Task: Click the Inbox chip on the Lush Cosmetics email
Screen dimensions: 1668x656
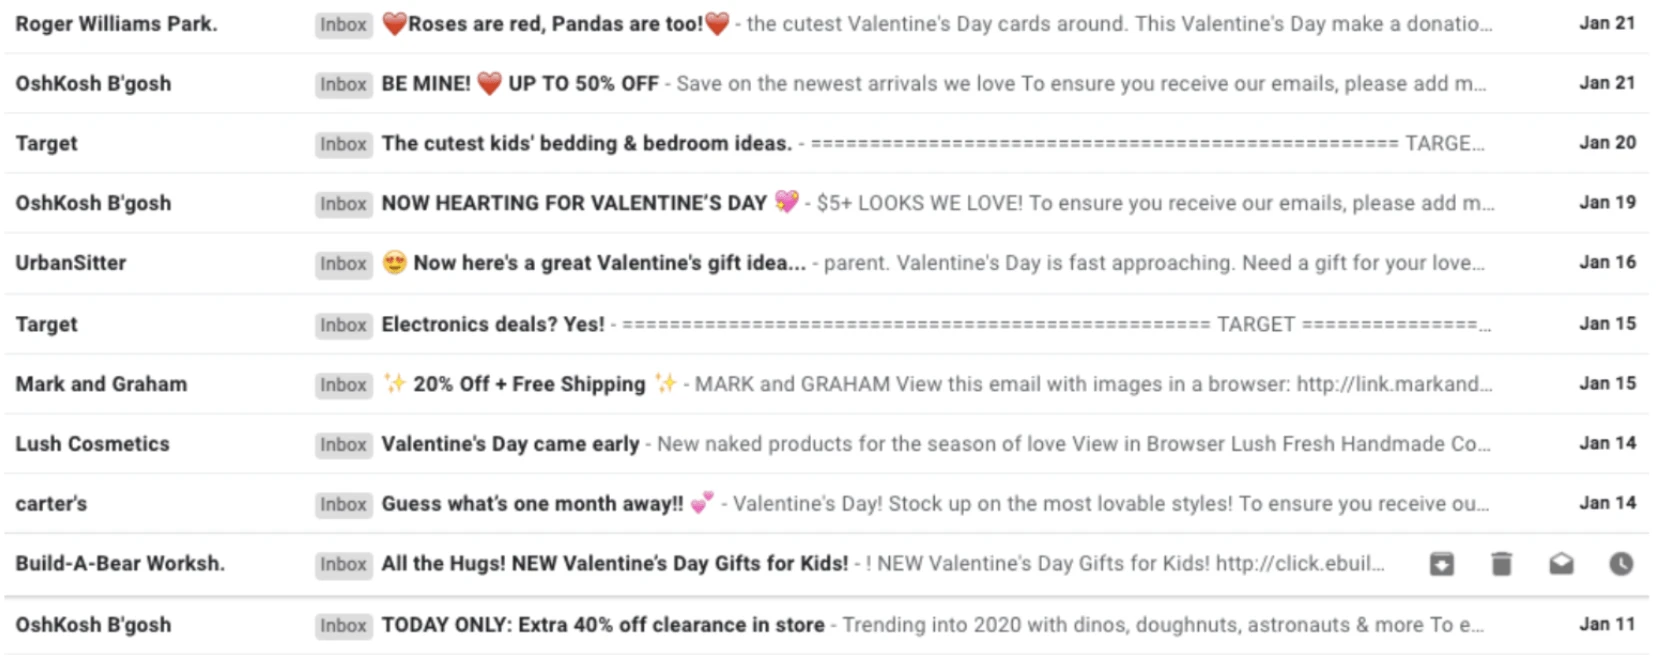Action: pyautogui.click(x=343, y=445)
